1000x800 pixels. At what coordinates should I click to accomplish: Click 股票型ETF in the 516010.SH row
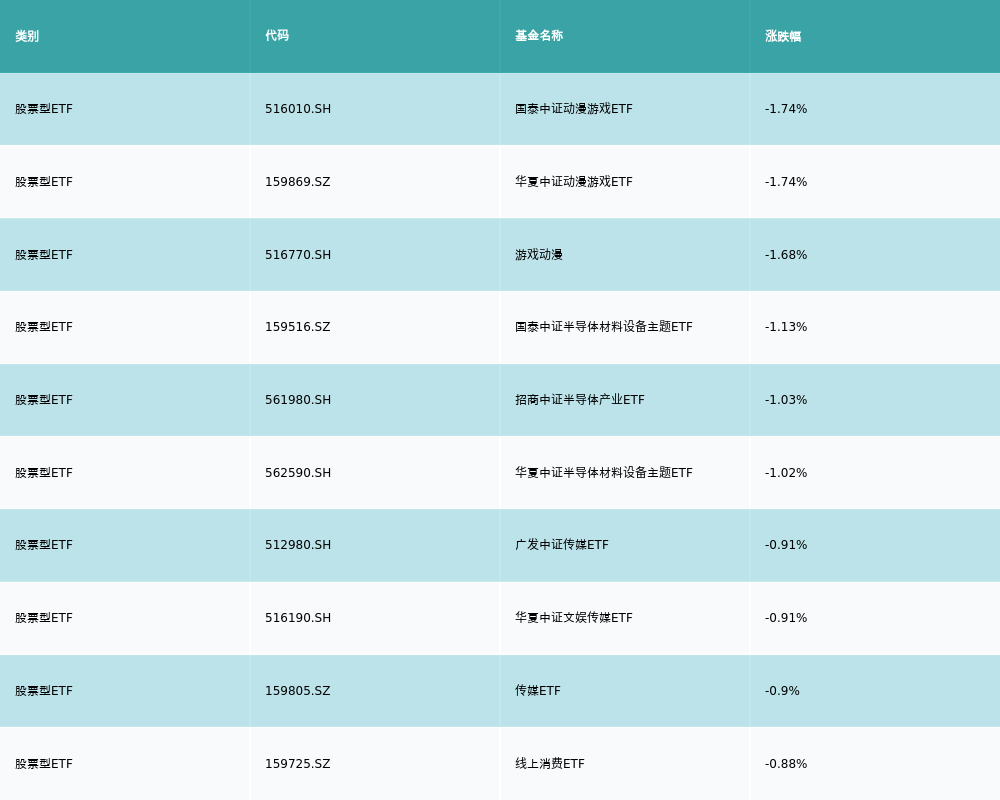[x=44, y=109]
